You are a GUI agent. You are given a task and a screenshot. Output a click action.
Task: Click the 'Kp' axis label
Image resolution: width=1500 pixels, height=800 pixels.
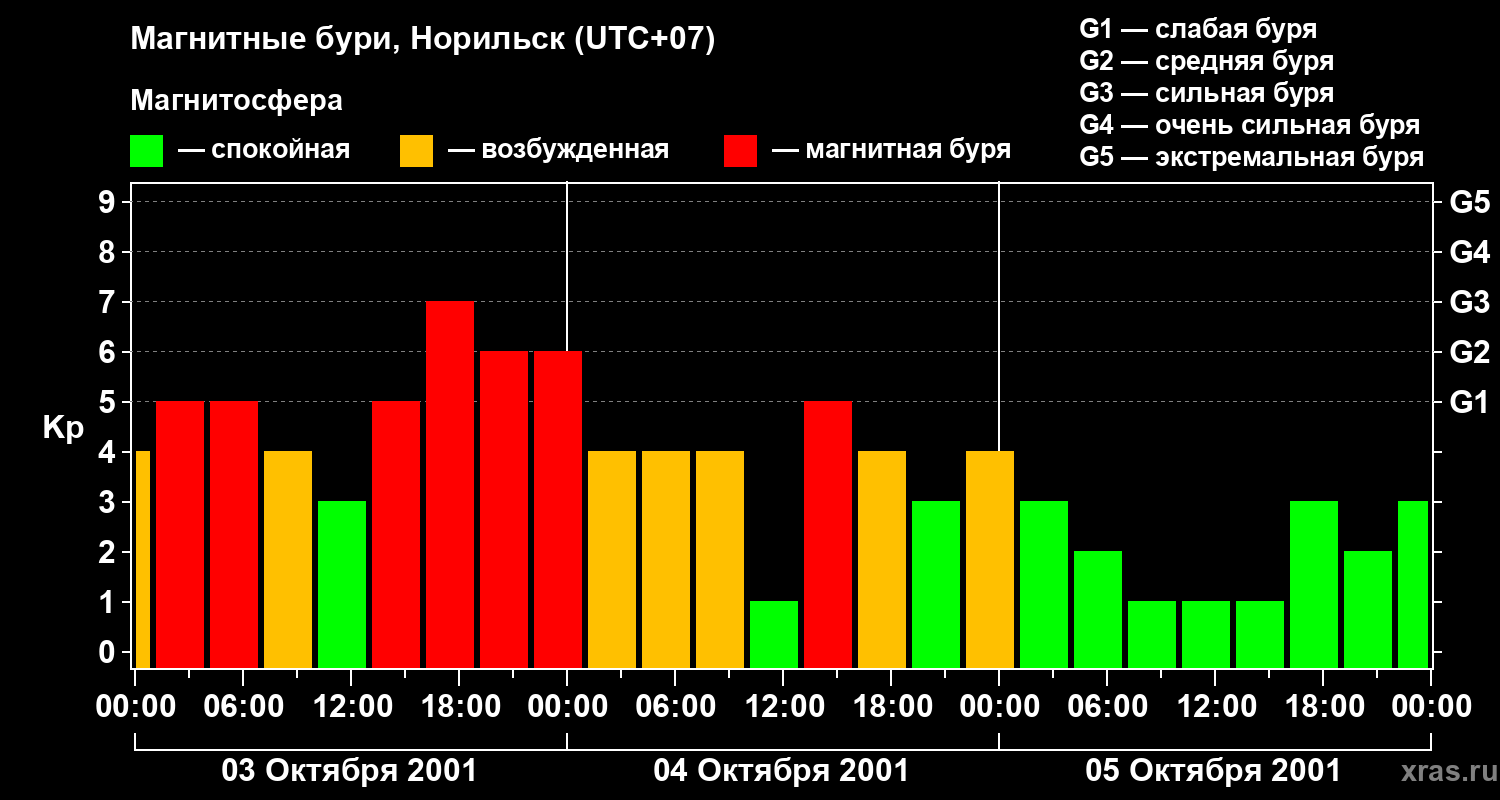coord(63,428)
